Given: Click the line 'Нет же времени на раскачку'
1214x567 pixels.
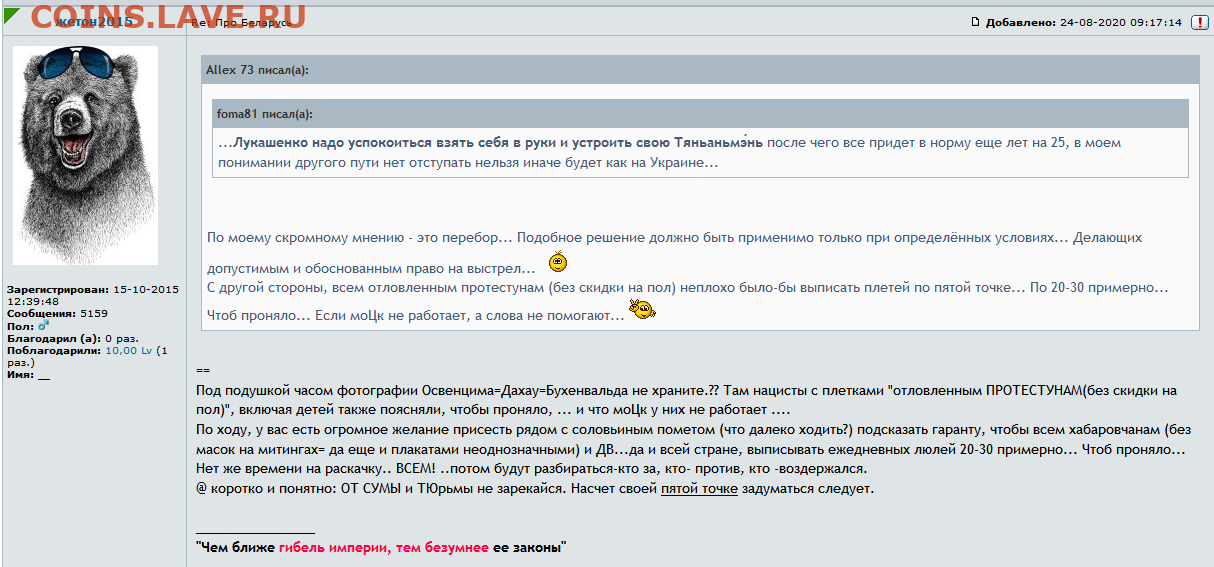Looking at the screenshot, I should (532, 470).
